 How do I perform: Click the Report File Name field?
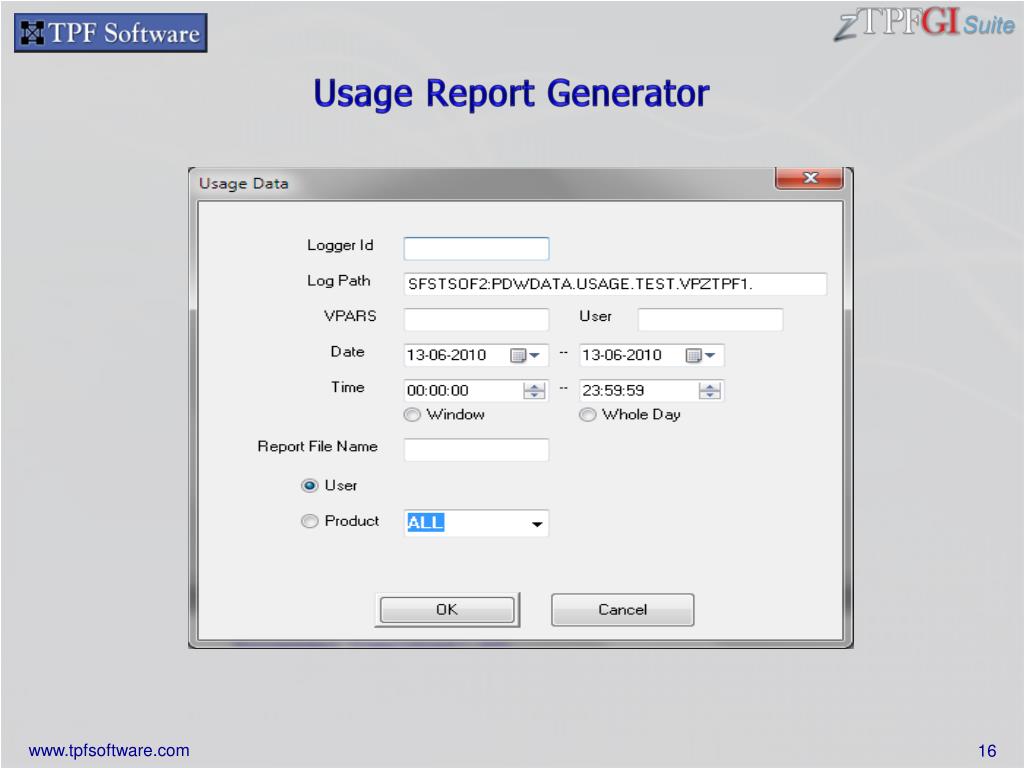(476, 449)
